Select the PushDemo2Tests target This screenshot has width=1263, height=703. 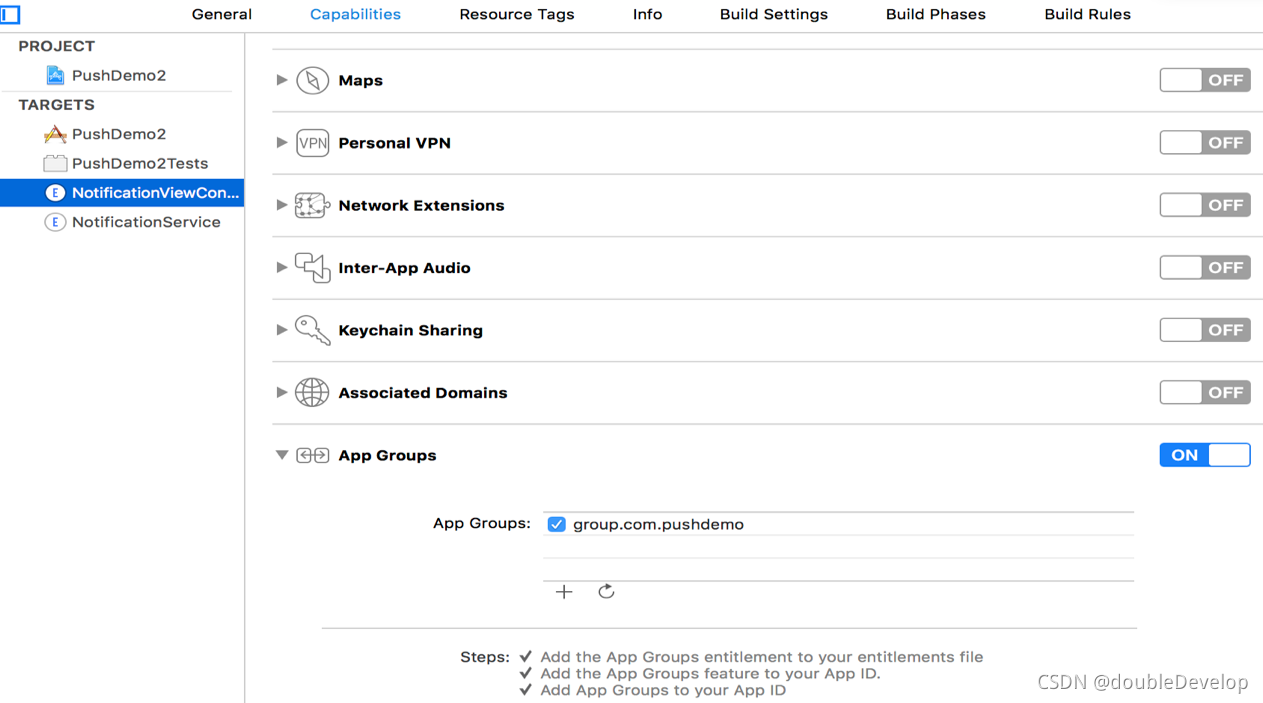[139, 163]
